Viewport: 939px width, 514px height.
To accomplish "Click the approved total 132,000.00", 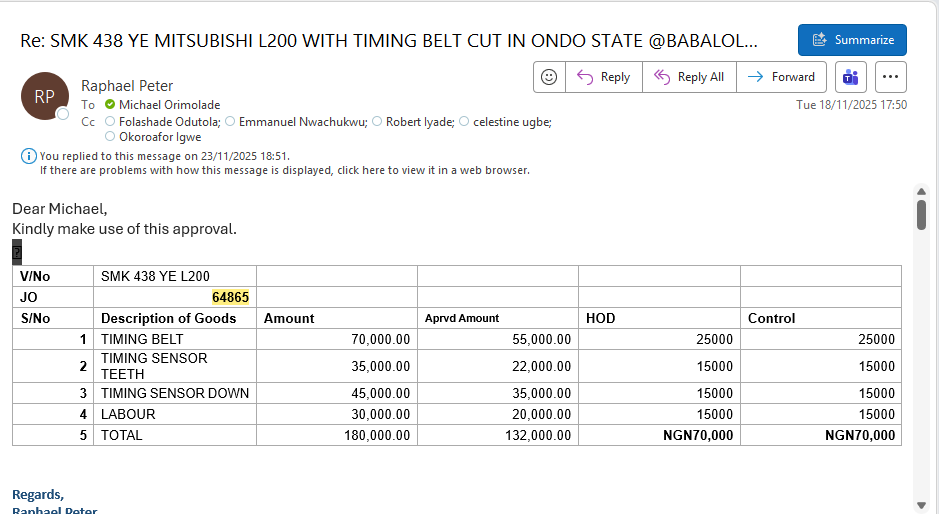I will (x=538, y=436).
